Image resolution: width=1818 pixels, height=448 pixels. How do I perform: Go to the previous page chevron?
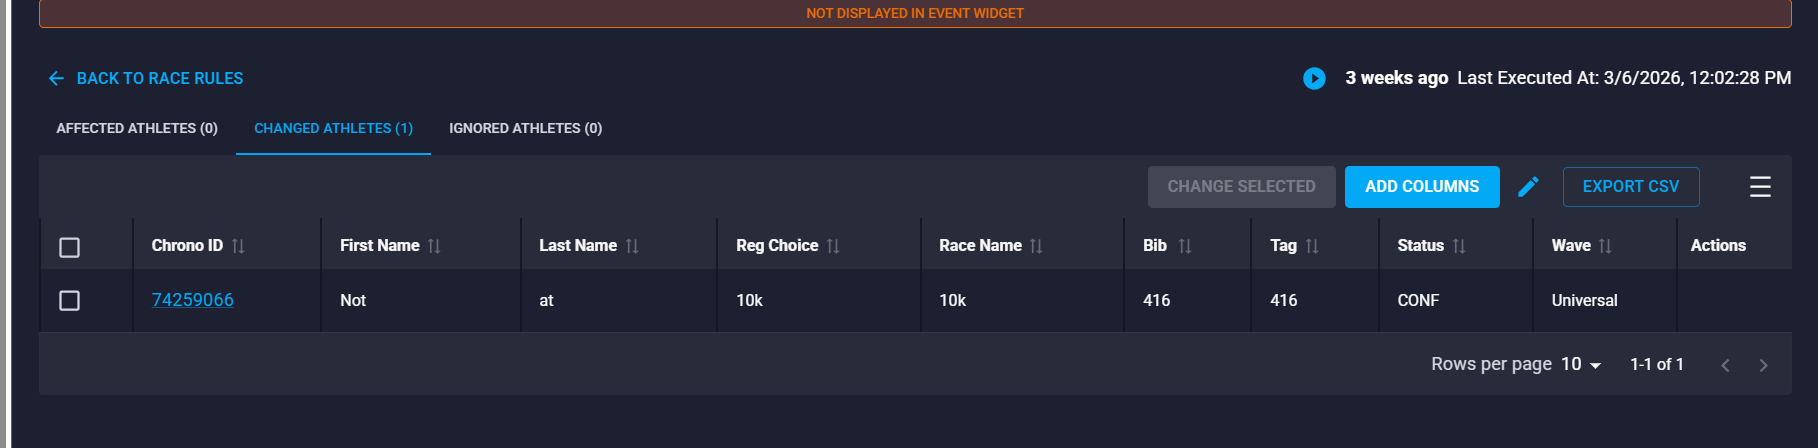coord(1725,365)
